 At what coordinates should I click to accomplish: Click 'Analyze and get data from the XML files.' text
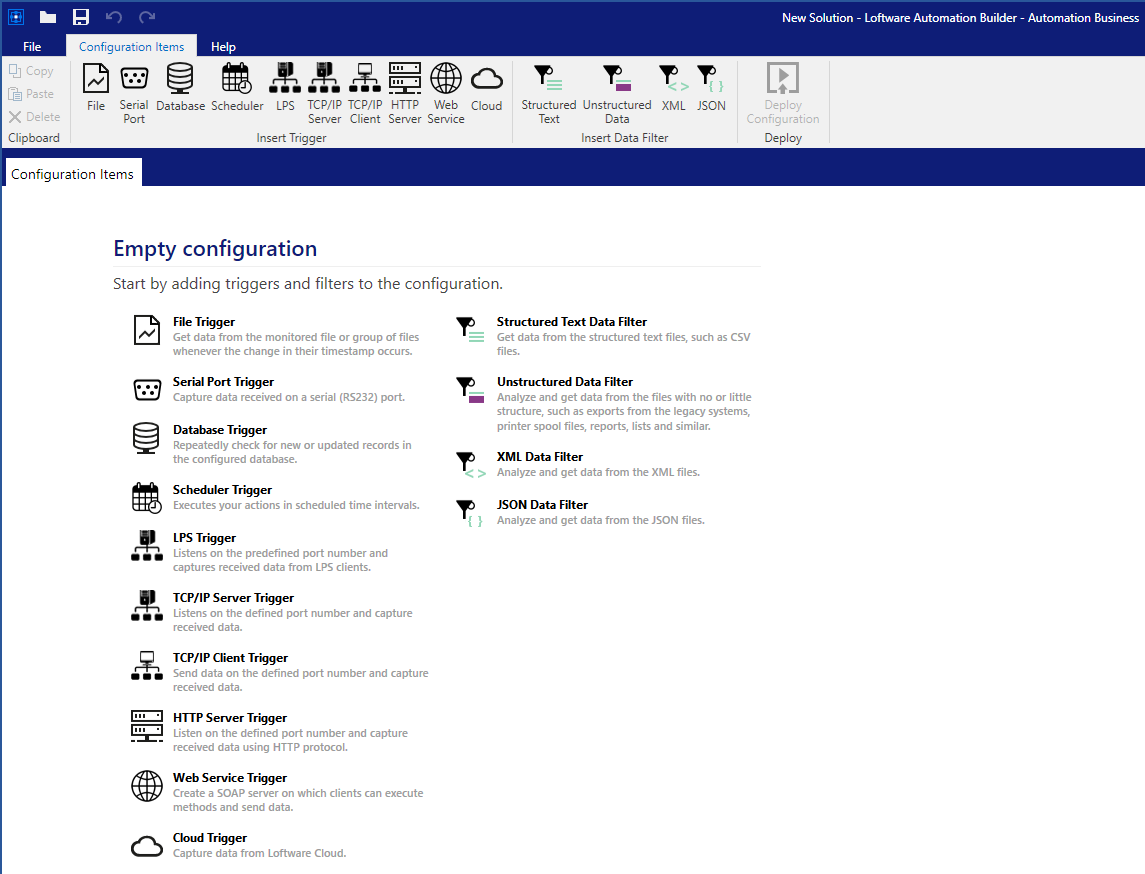tap(598, 472)
